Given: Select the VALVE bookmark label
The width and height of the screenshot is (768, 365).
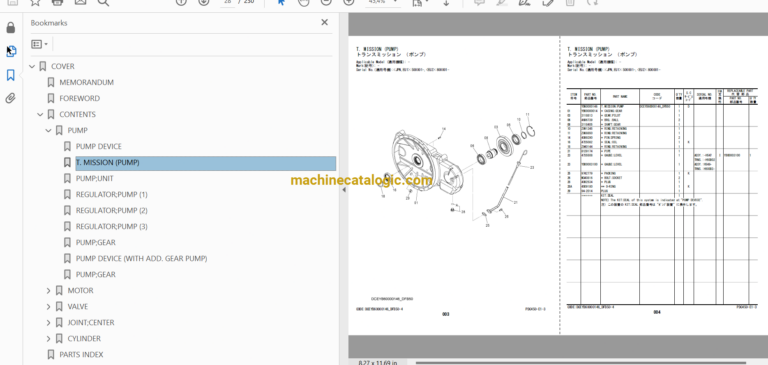Looking at the screenshot, I should pos(77,307).
